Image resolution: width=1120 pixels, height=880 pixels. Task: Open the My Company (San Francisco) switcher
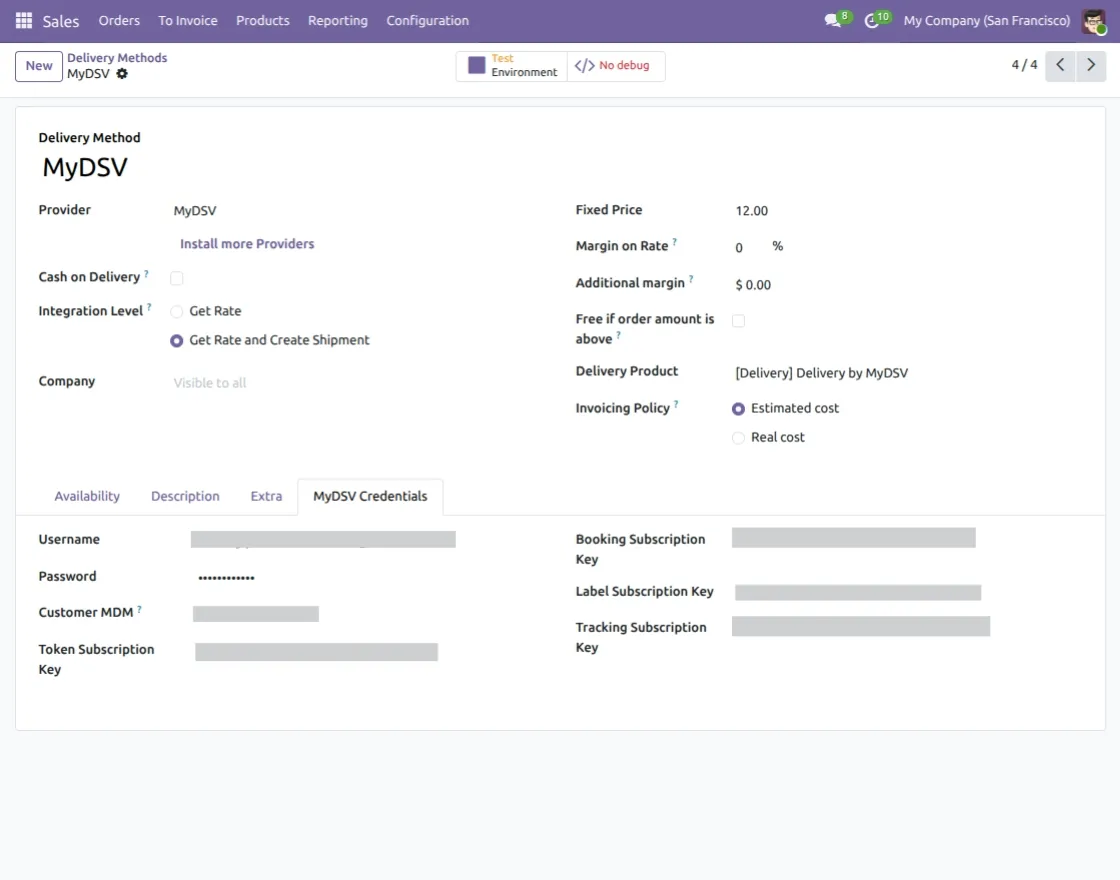tap(986, 21)
